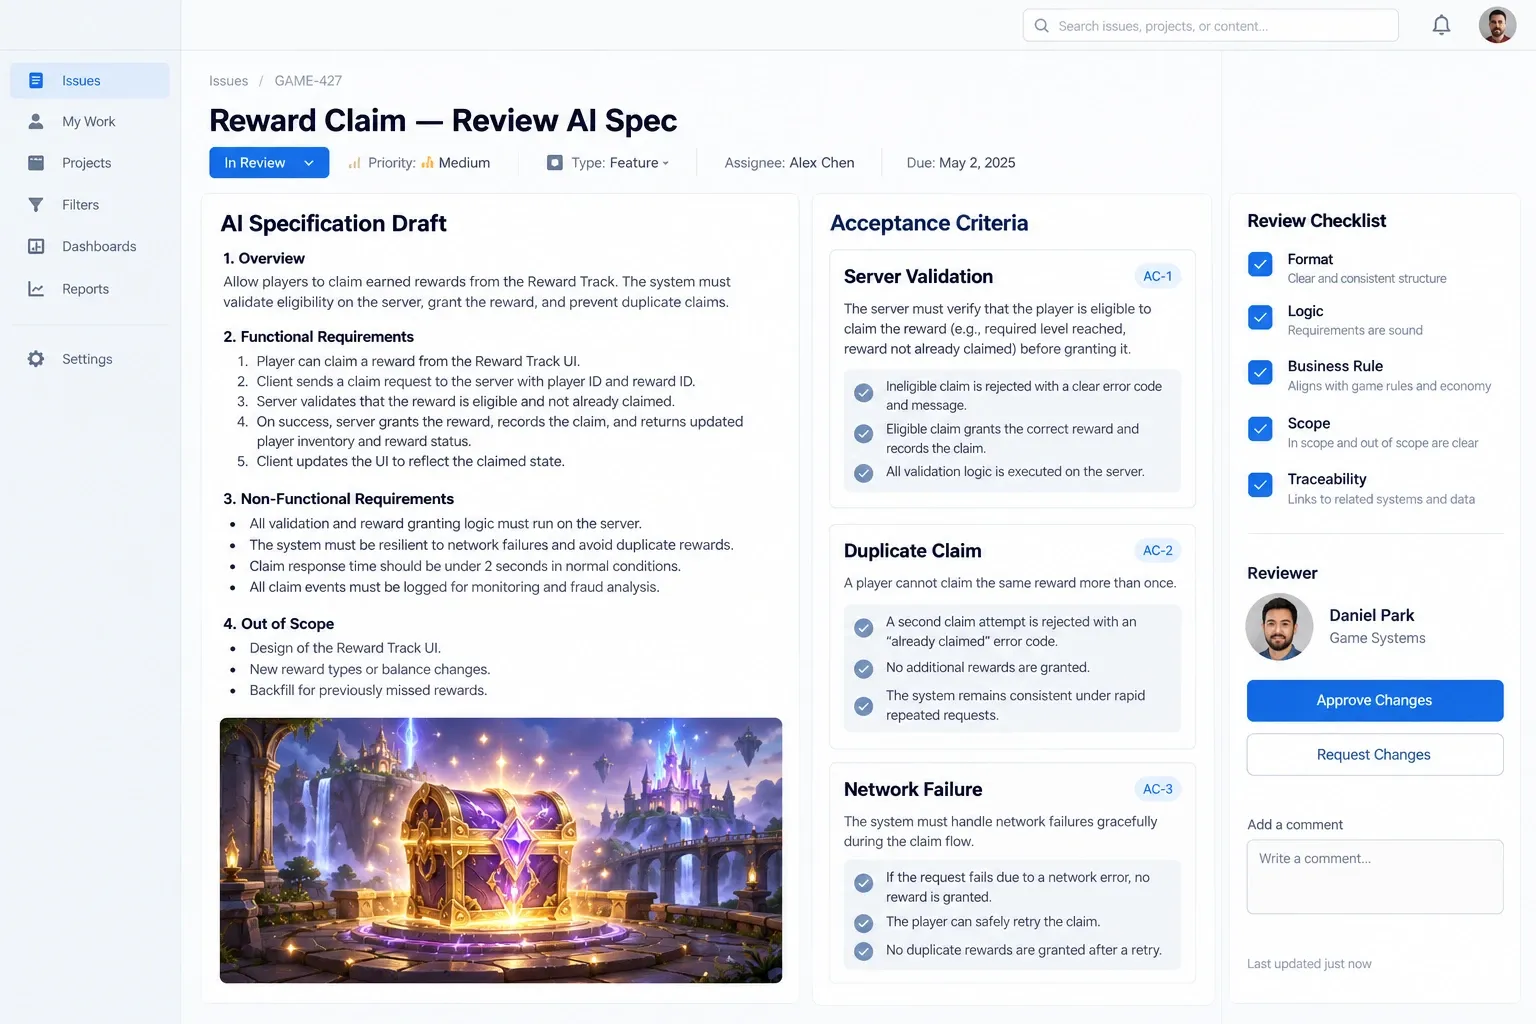Click the Request Changes button
Screen dimensions: 1536x1024
[1375, 755]
